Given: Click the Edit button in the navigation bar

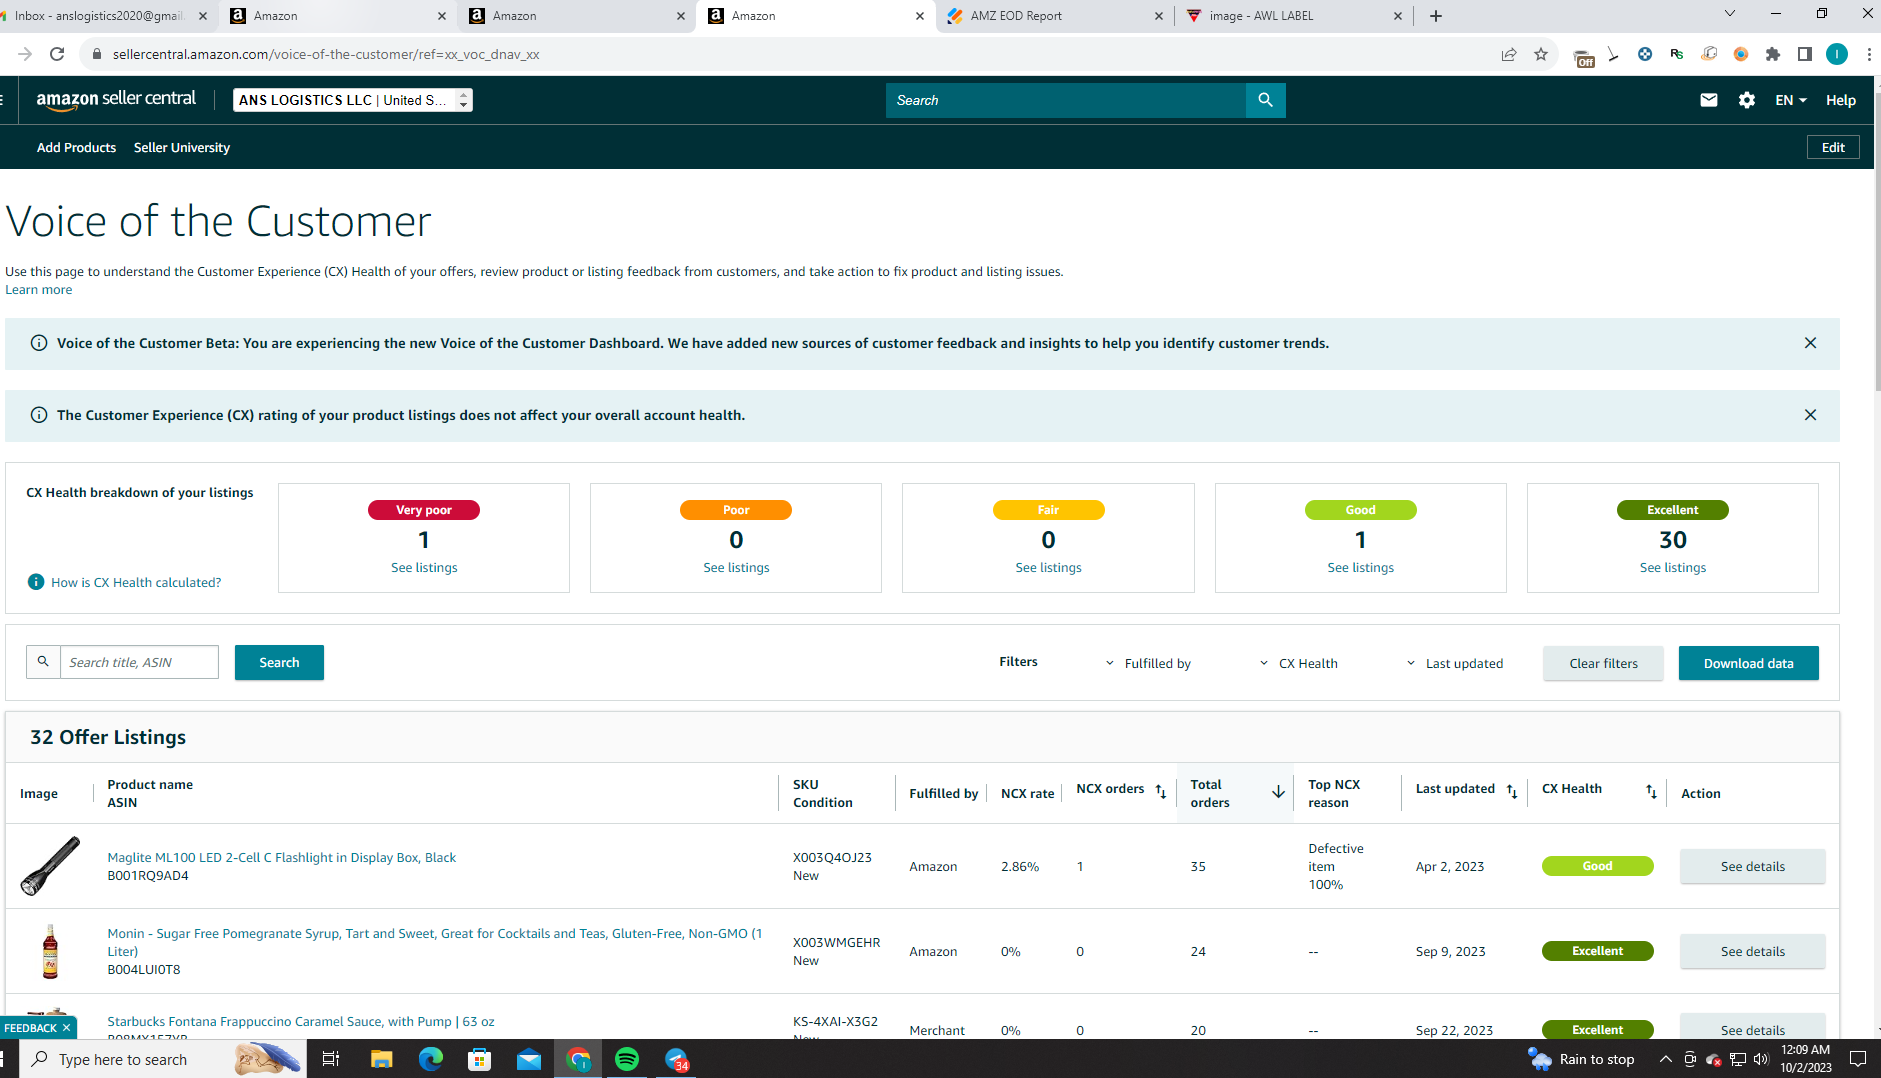Looking at the screenshot, I should coord(1833,147).
